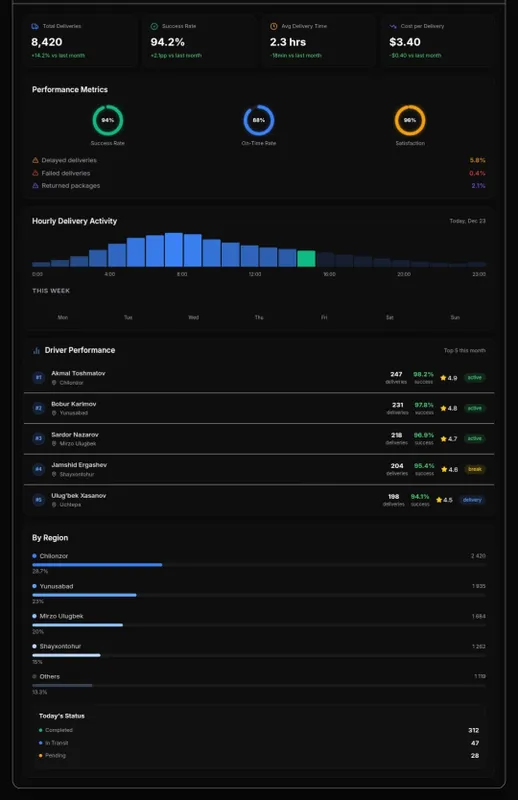This screenshot has height=800, width=518.
Task: Click the #2 rank badge for Bobur Karimov
Action: 38,408
